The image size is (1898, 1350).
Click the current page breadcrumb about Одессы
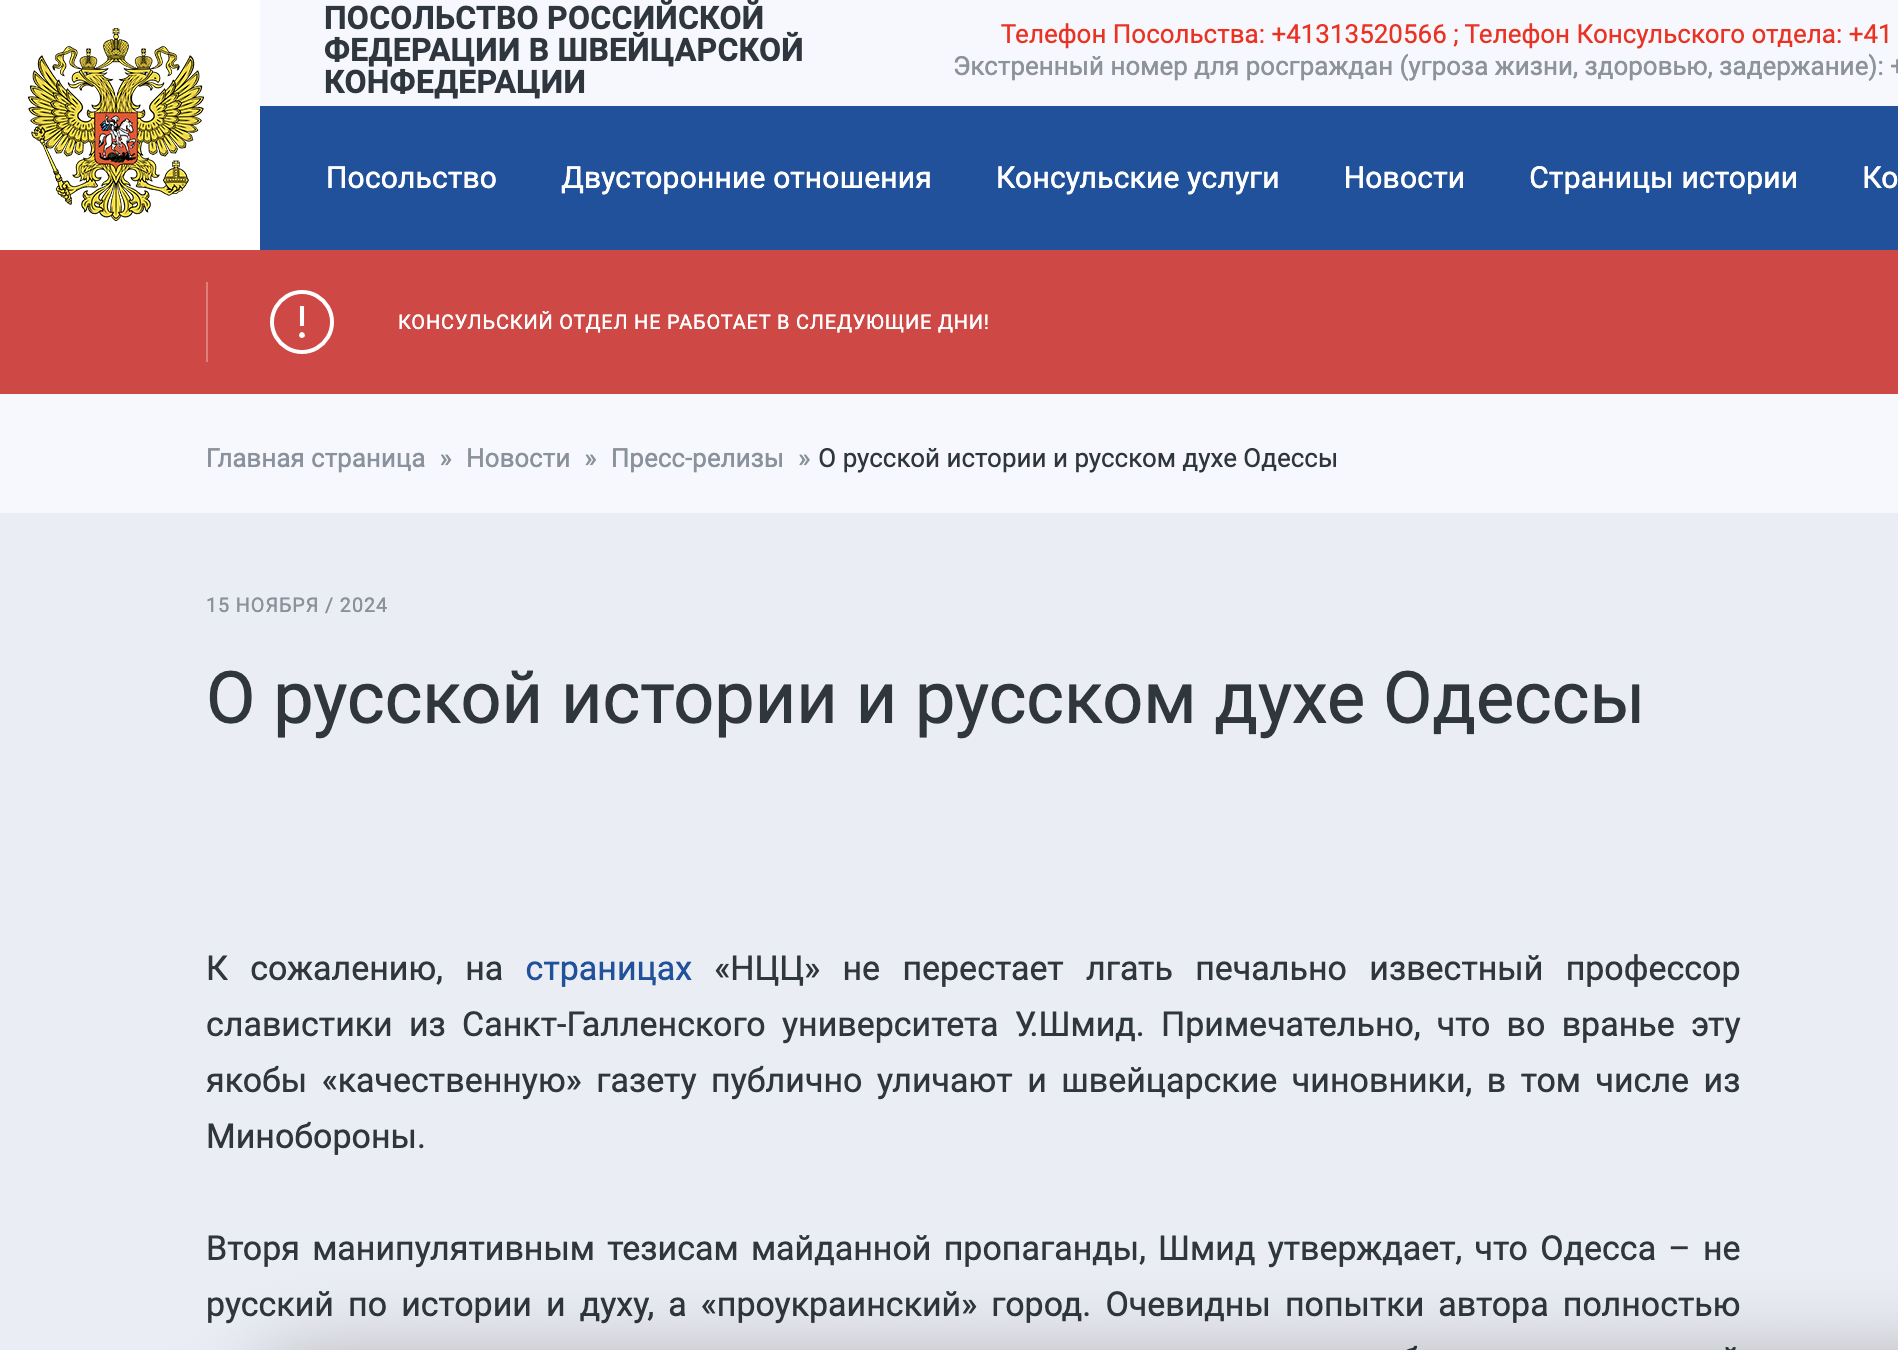point(1077,458)
